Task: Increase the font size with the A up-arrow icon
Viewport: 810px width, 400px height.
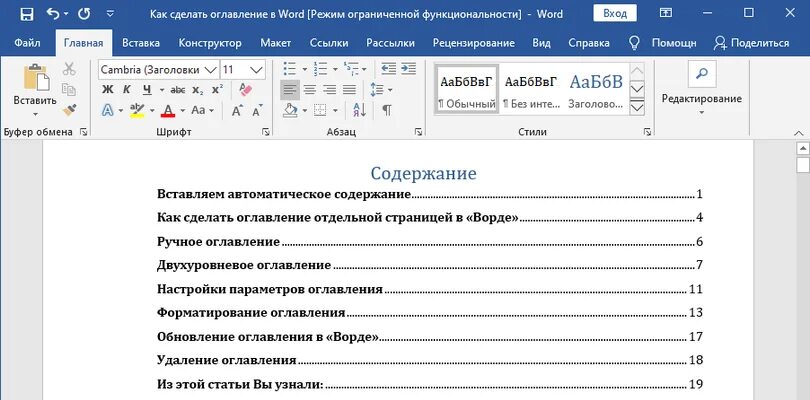Action: pos(237,110)
